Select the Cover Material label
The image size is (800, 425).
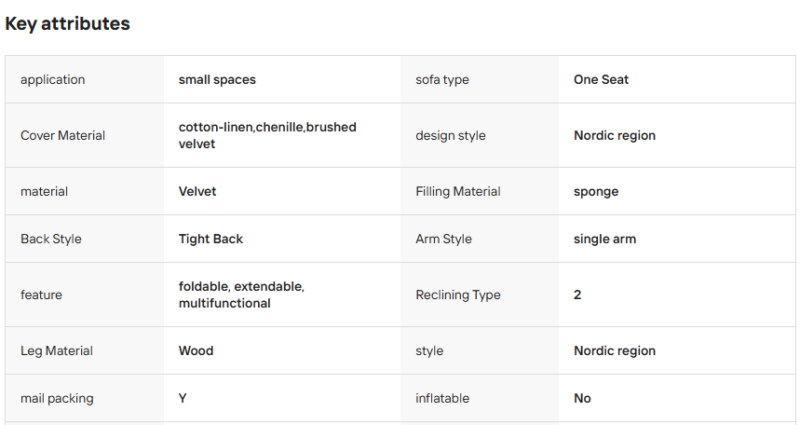tap(63, 135)
